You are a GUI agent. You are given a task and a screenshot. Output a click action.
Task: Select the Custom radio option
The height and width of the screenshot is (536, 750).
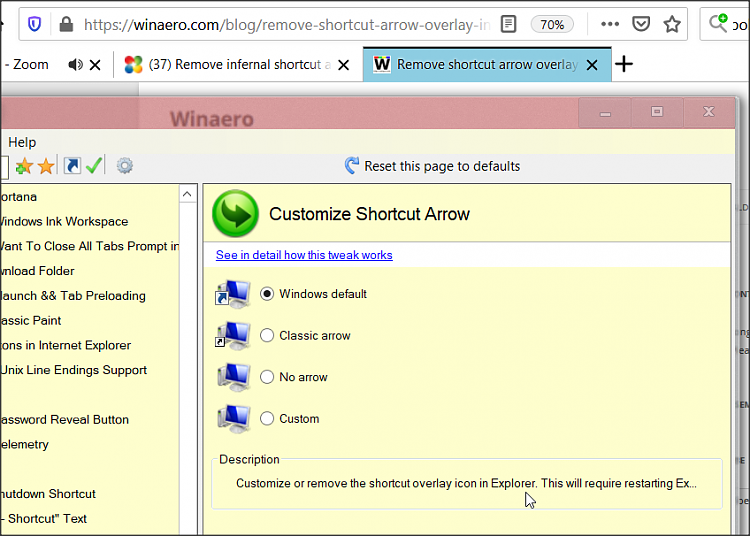point(267,418)
